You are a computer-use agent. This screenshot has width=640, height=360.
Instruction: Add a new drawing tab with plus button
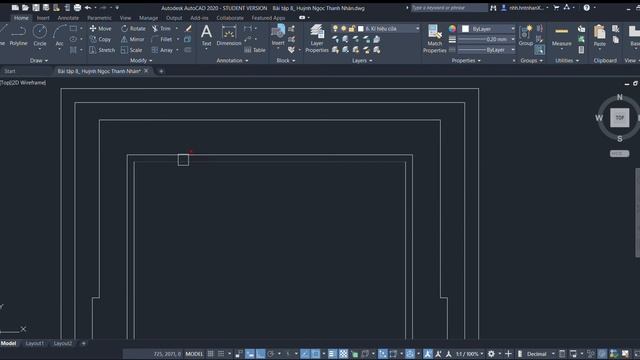point(161,71)
